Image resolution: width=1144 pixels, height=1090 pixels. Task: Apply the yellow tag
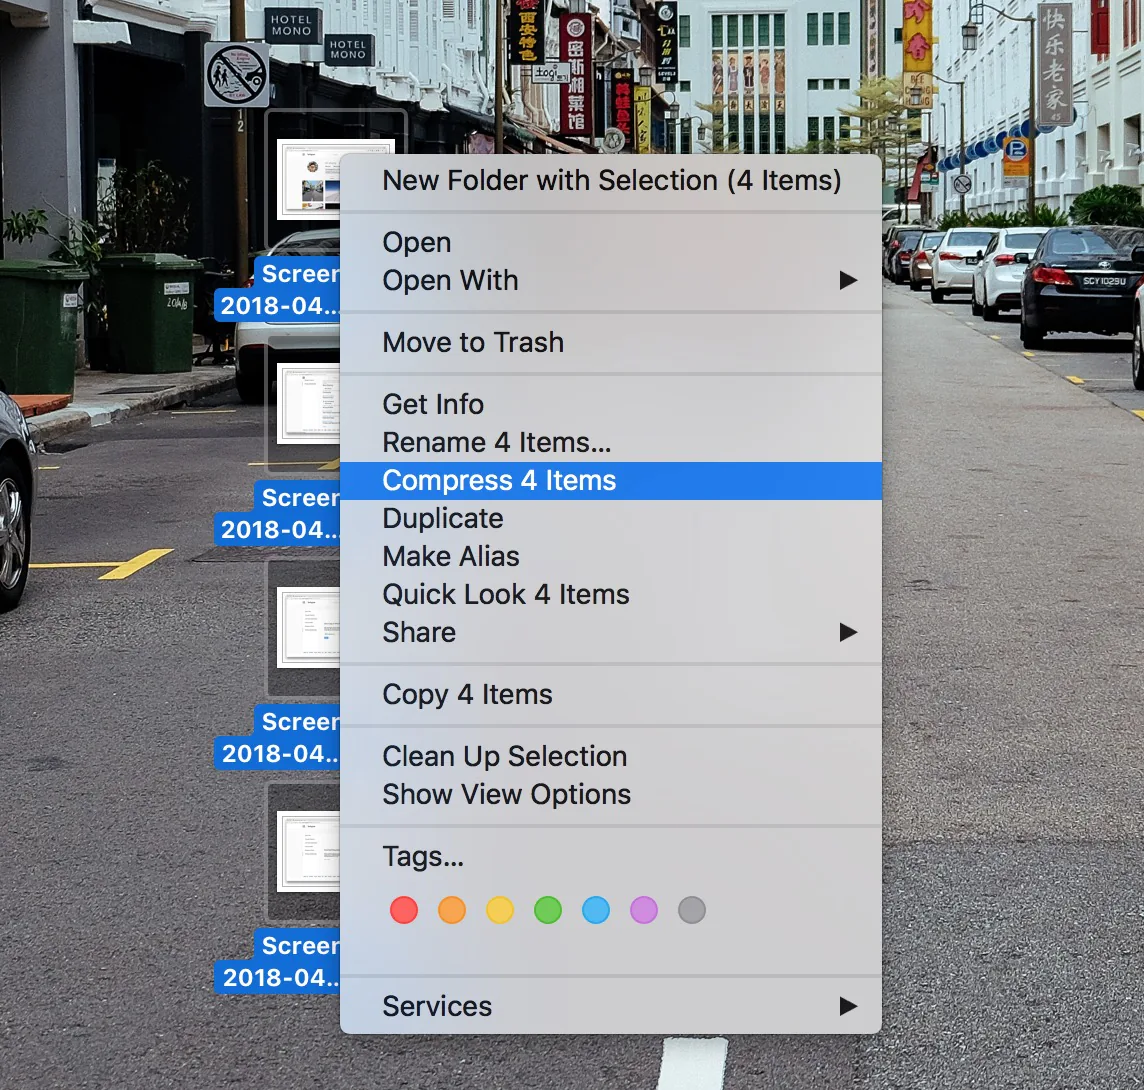[500, 910]
